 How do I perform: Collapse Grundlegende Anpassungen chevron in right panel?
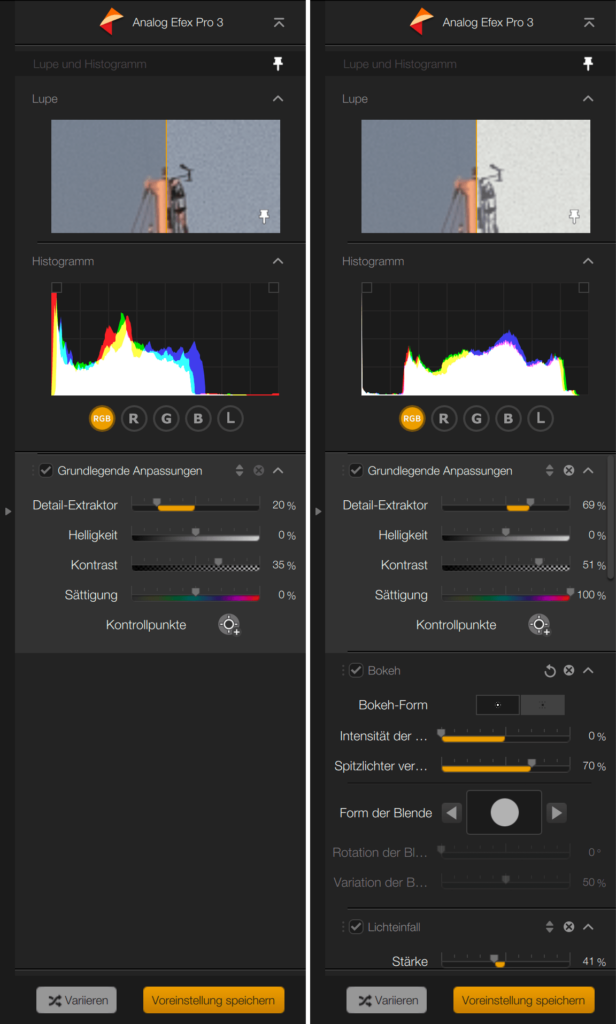(589, 470)
